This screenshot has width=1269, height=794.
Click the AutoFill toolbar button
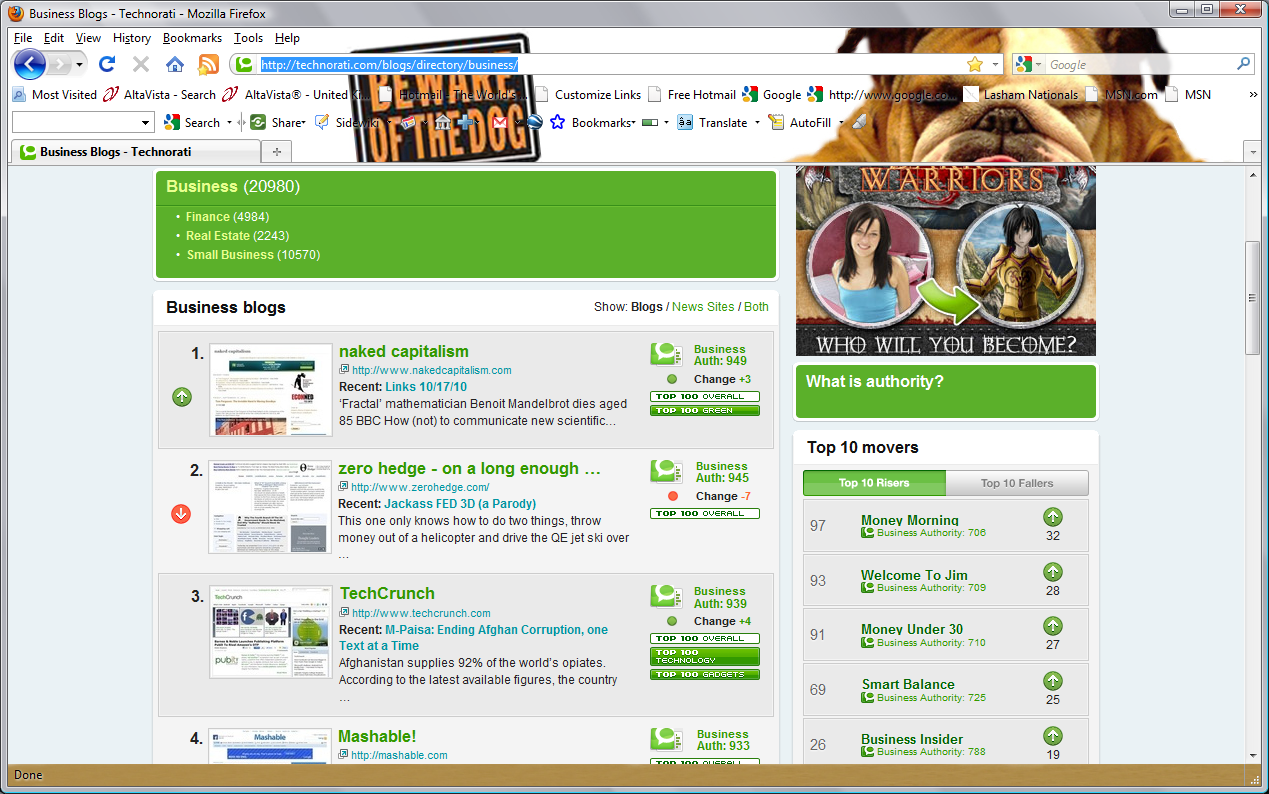click(801, 122)
